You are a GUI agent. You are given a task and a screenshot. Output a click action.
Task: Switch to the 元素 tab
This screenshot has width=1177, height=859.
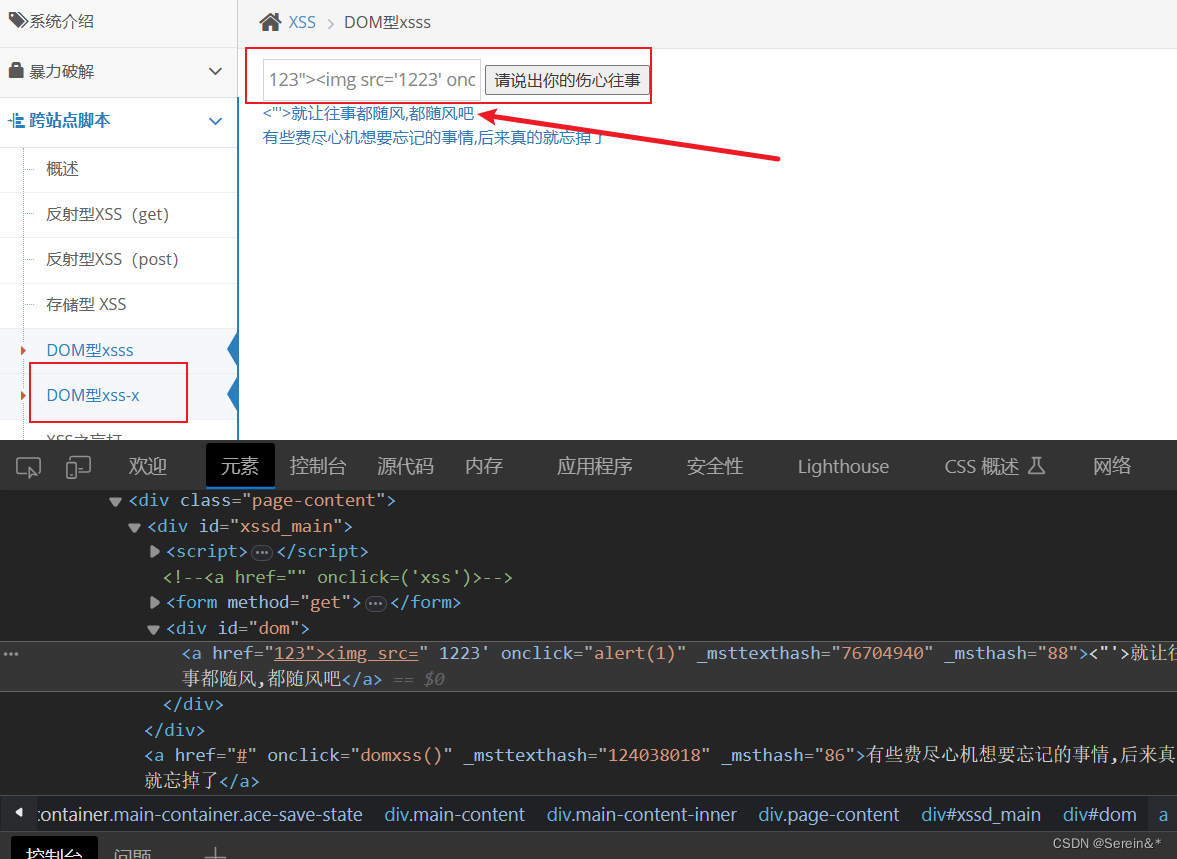240,466
